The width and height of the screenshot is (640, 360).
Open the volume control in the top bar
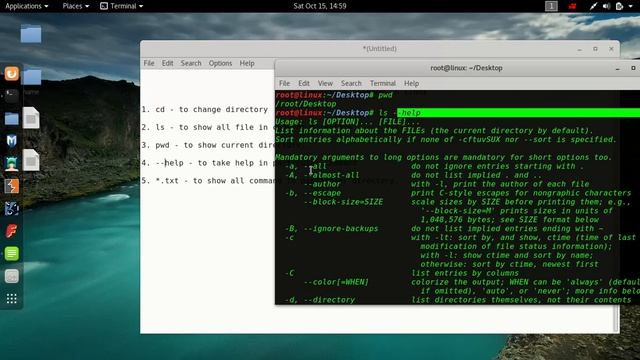(x=607, y=6)
